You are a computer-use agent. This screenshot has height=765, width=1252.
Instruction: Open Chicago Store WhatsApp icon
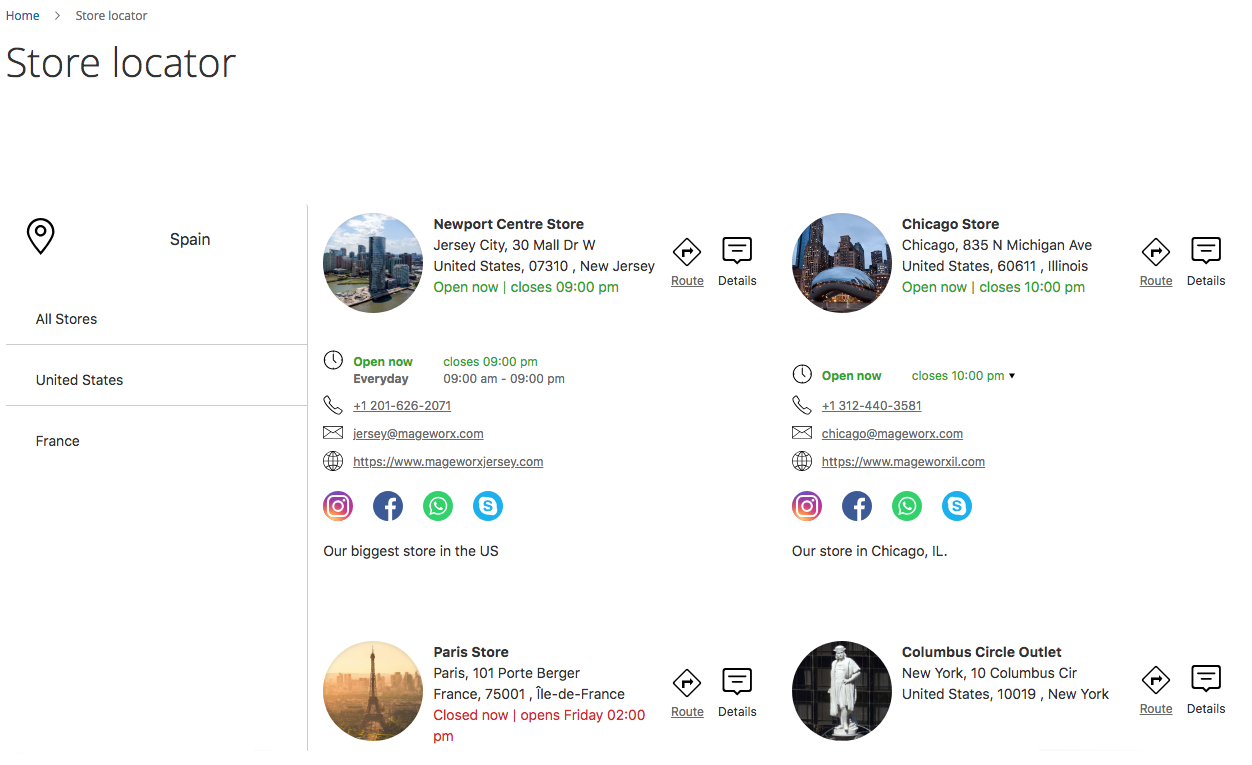tap(907, 506)
